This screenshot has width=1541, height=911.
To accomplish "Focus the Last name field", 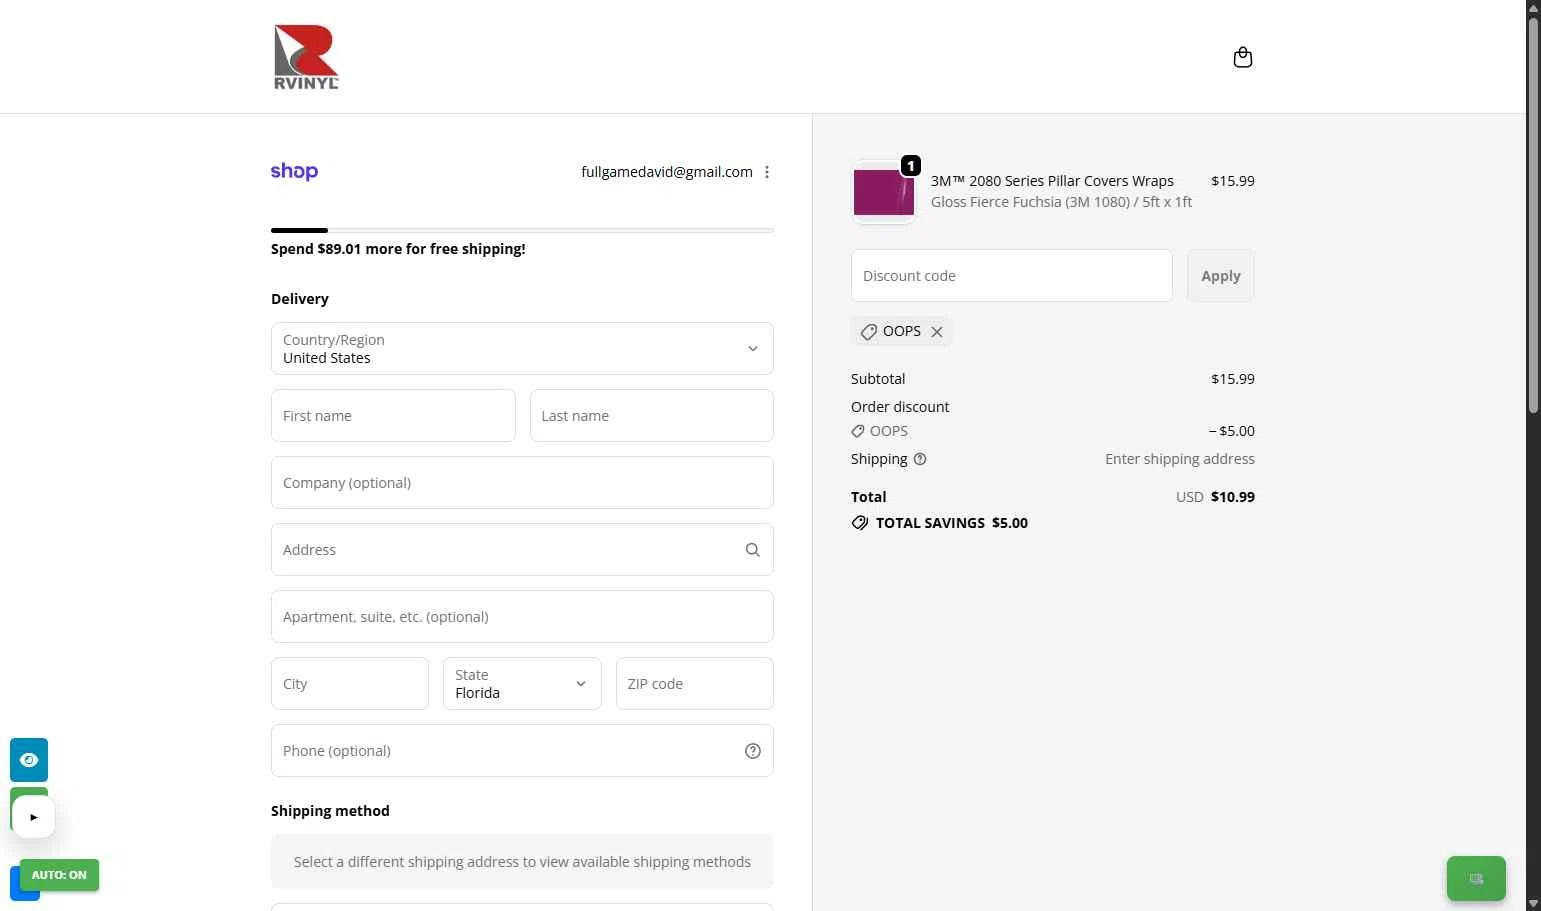I will [x=652, y=416].
